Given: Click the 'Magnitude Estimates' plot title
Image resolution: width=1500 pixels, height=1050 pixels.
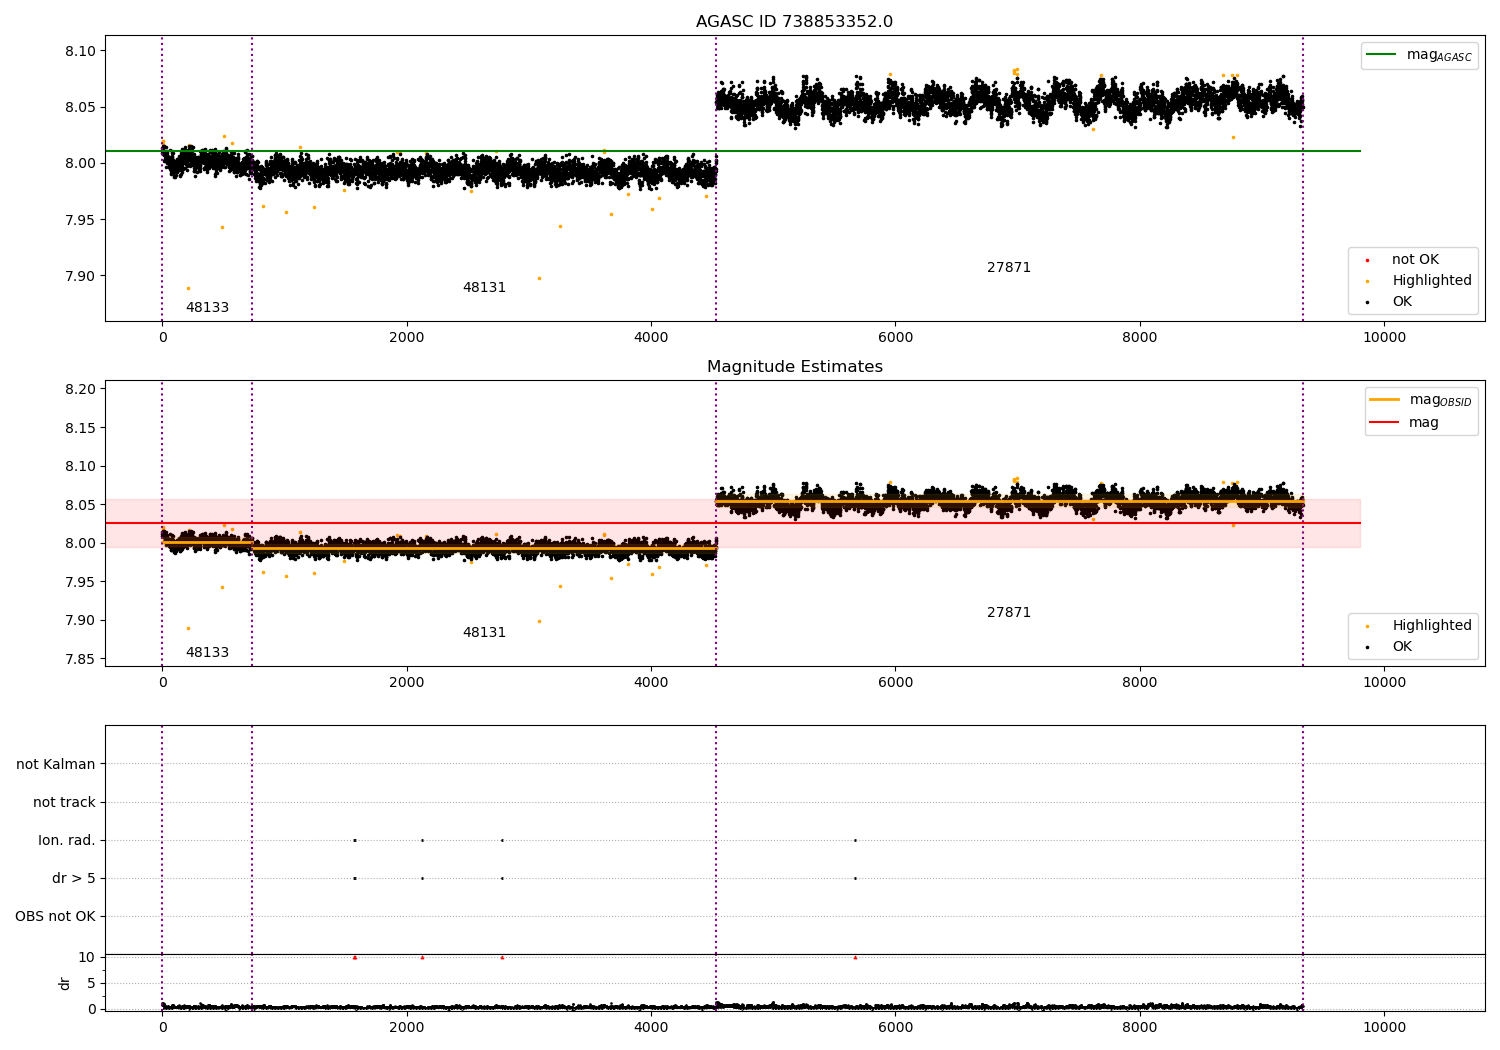Looking at the screenshot, I should point(794,367).
